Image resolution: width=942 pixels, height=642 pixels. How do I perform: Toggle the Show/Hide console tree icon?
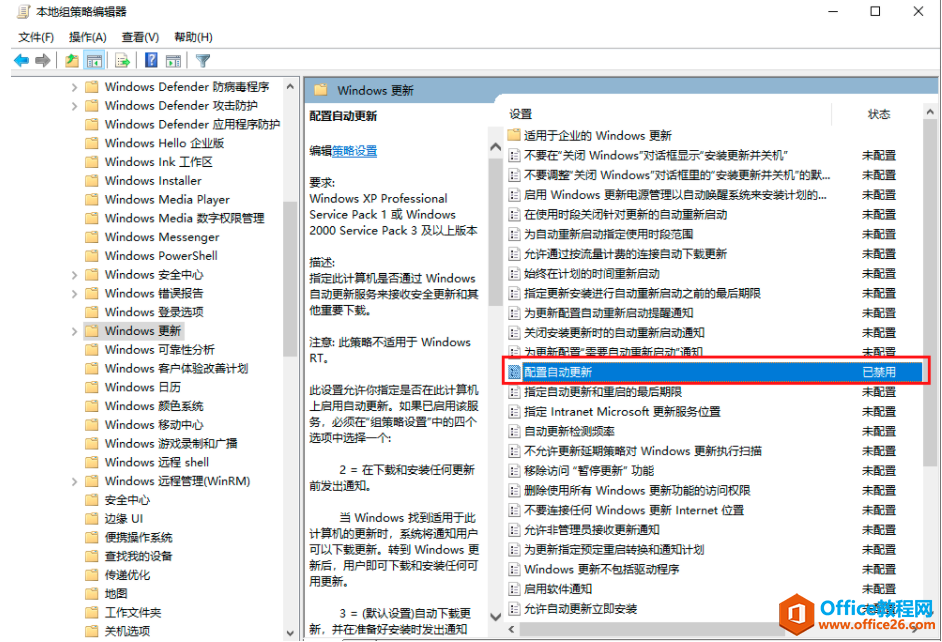coord(94,61)
